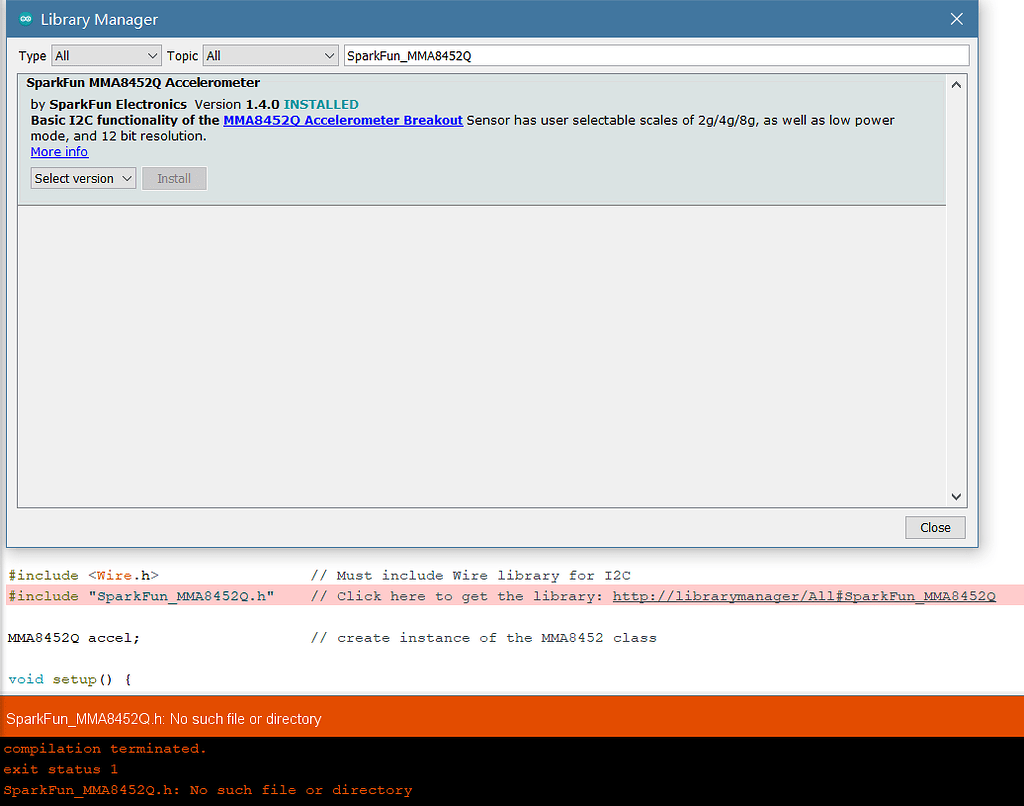The image size is (1024, 806).
Task: Open the More info link
Action: coord(59,151)
